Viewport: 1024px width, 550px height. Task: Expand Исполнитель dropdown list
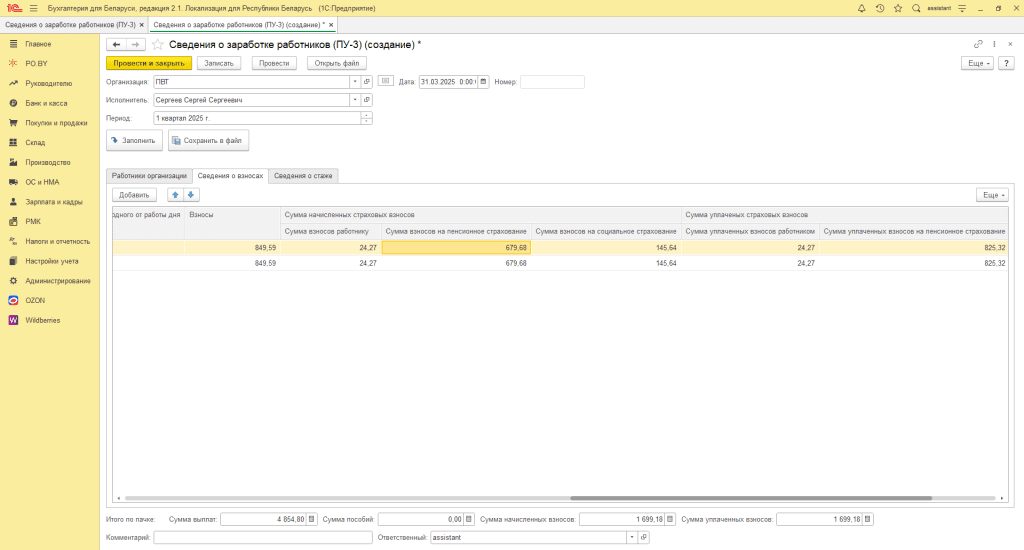tap(355, 100)
